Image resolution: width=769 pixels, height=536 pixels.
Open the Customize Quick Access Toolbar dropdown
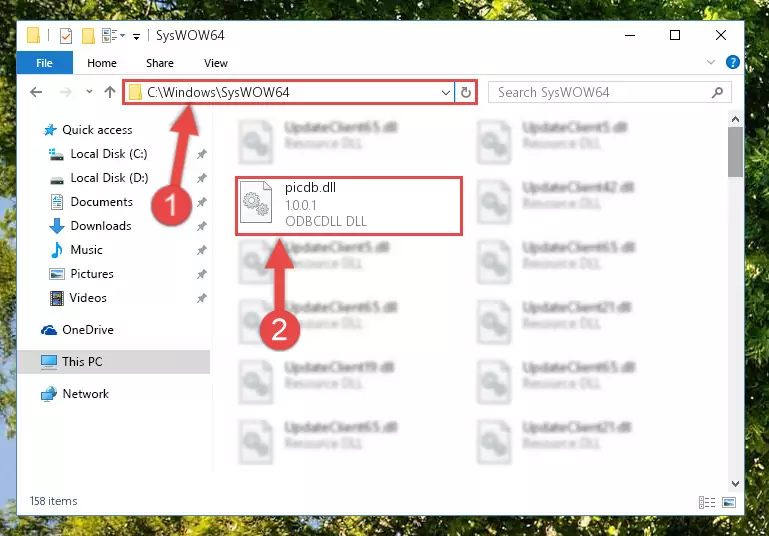pos(136,36)
